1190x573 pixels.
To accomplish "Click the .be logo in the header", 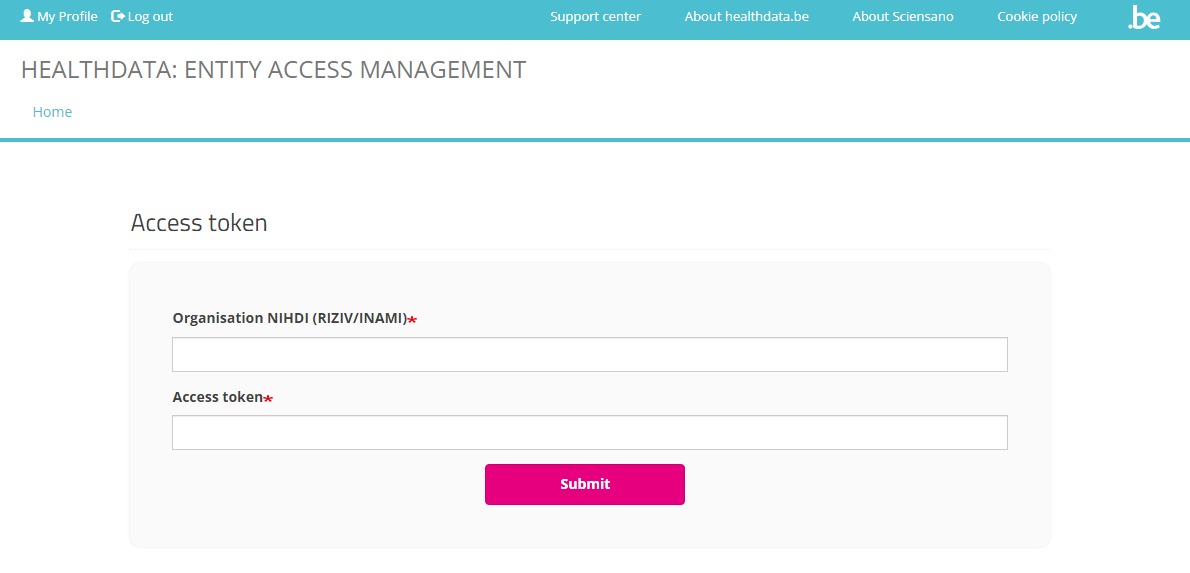I will click(1143, 17).
